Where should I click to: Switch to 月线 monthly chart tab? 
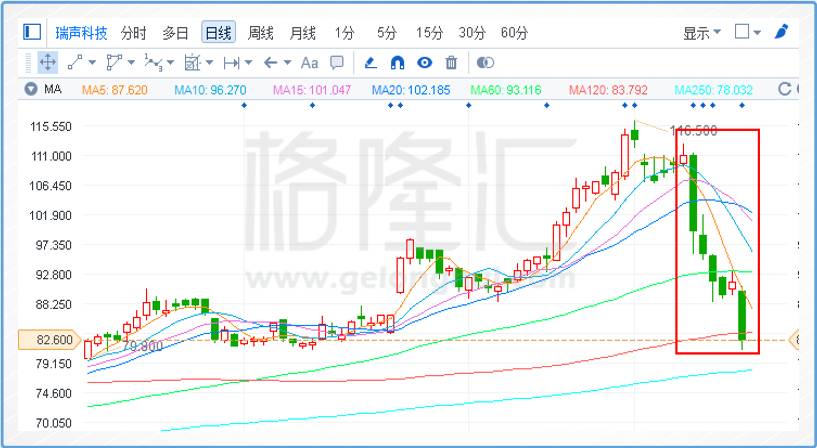click(x=302, y=33)
